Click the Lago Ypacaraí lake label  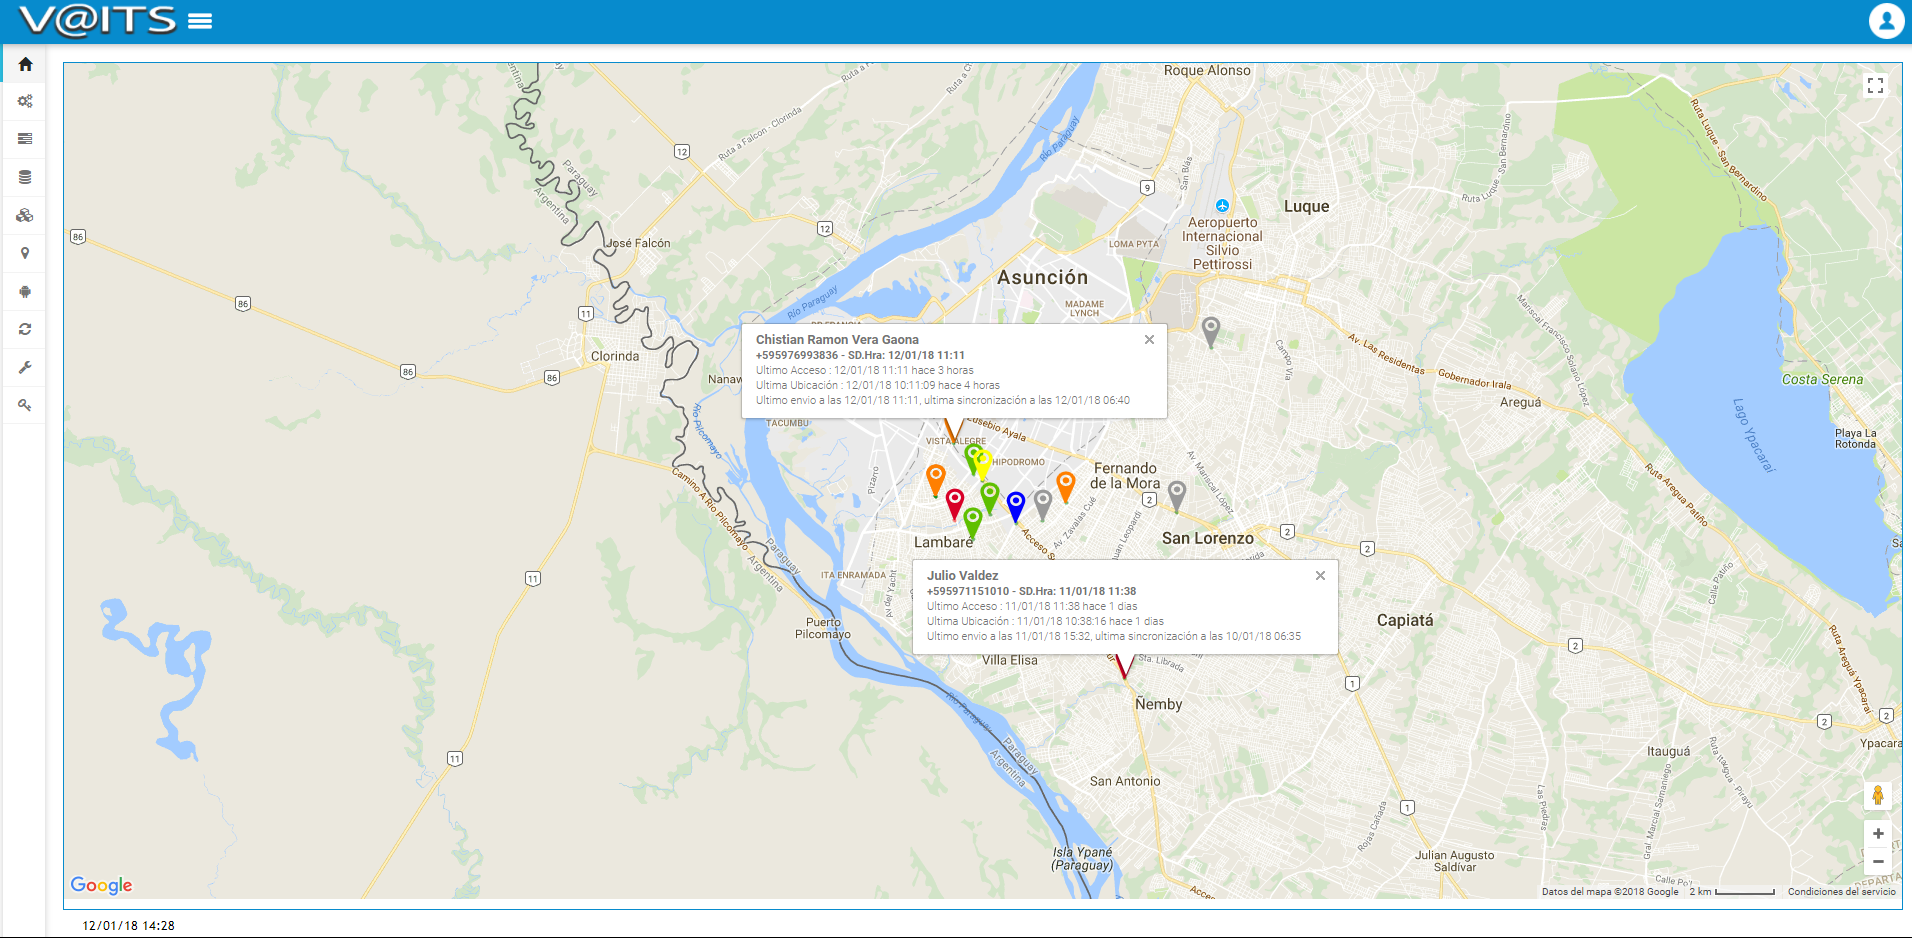1753,435
